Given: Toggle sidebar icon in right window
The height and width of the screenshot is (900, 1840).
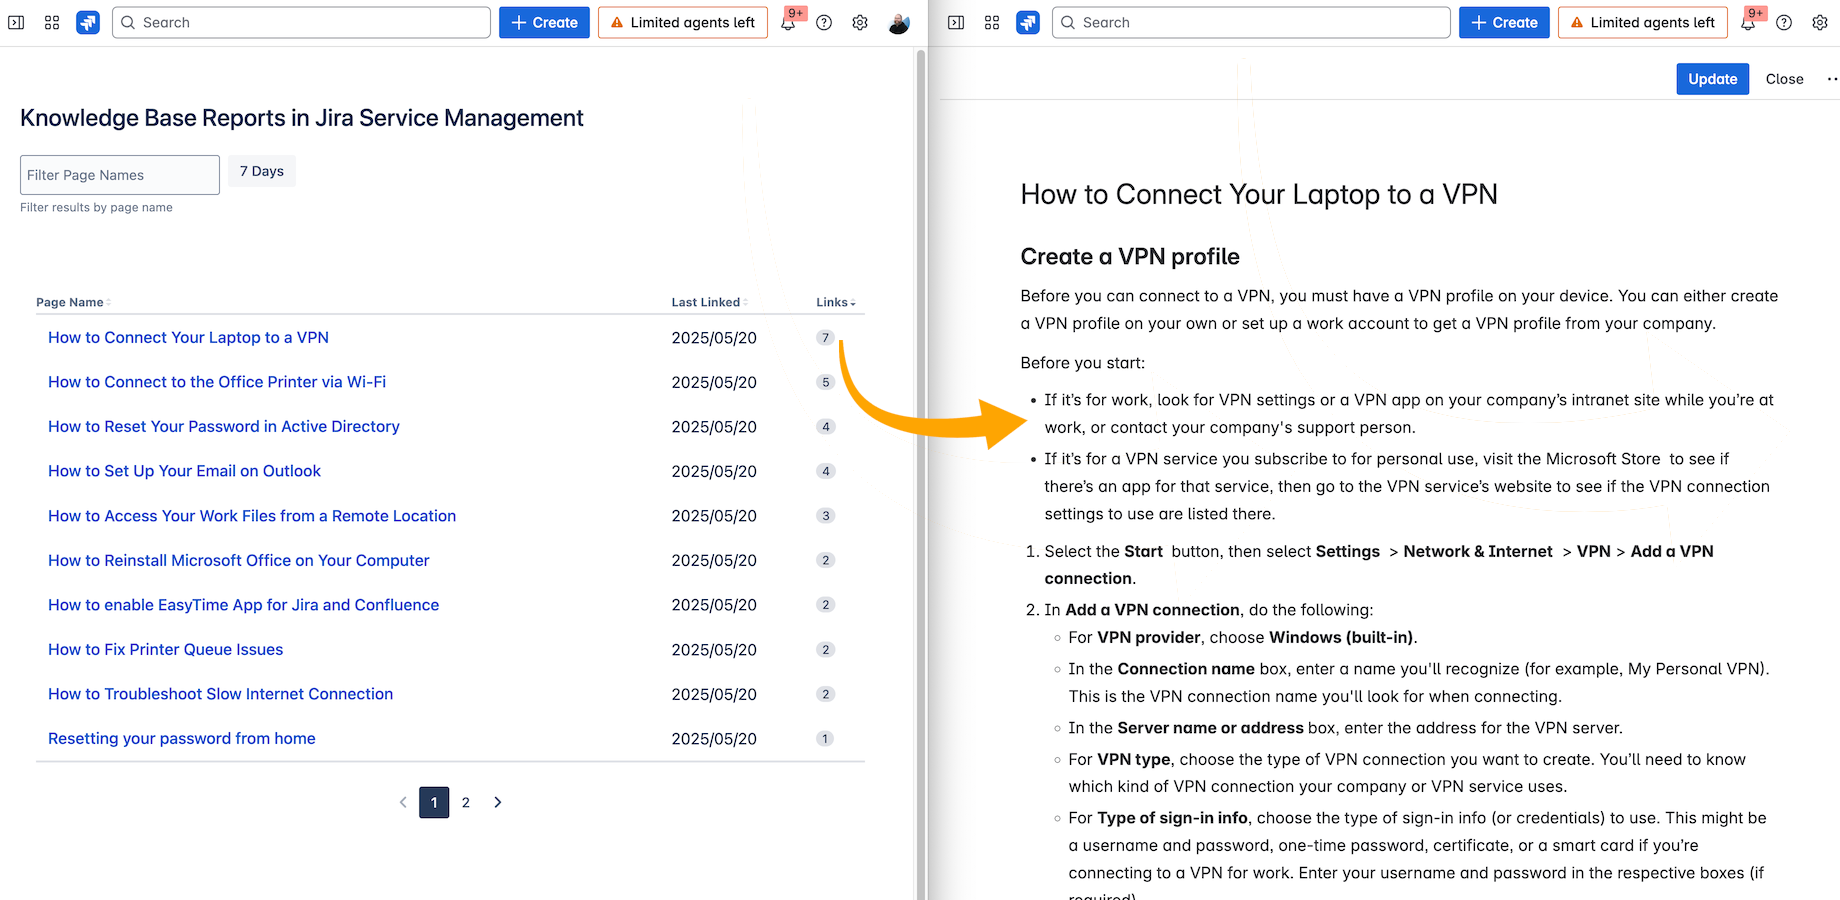Looking at the screenshot, I should point(956,22).
